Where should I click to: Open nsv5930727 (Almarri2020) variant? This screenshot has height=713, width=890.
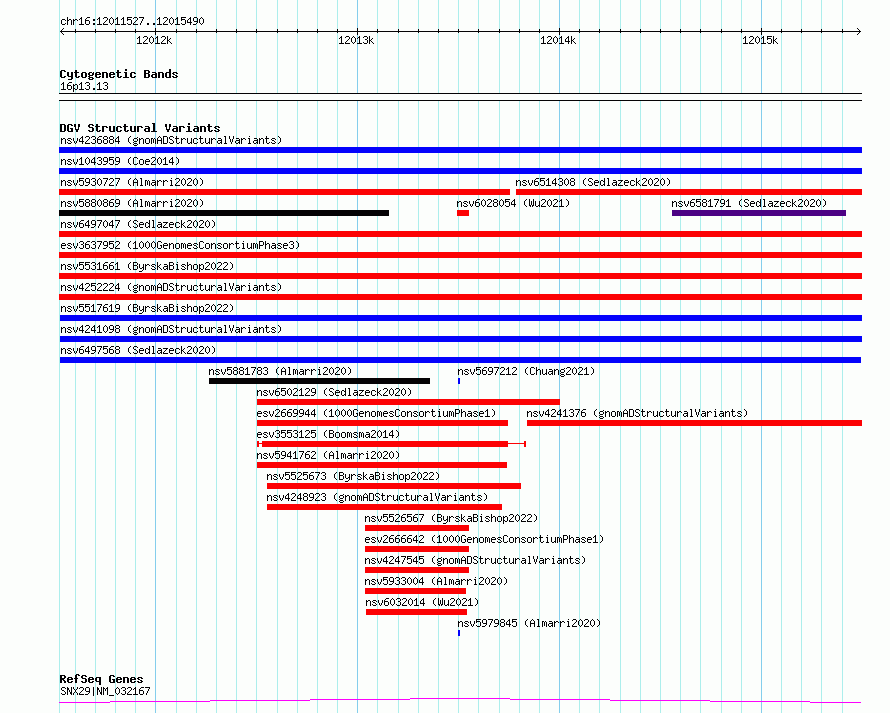tap(132, 182)
